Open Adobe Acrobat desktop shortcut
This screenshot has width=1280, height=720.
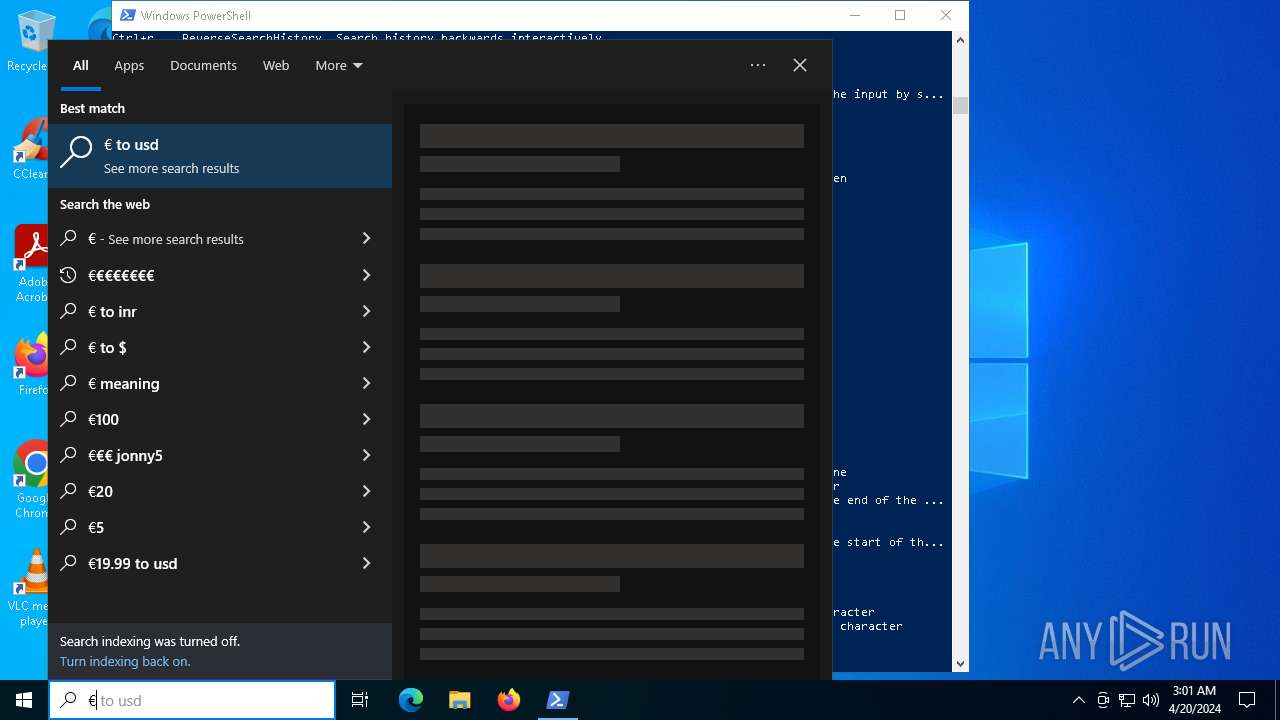pos(33,264)
